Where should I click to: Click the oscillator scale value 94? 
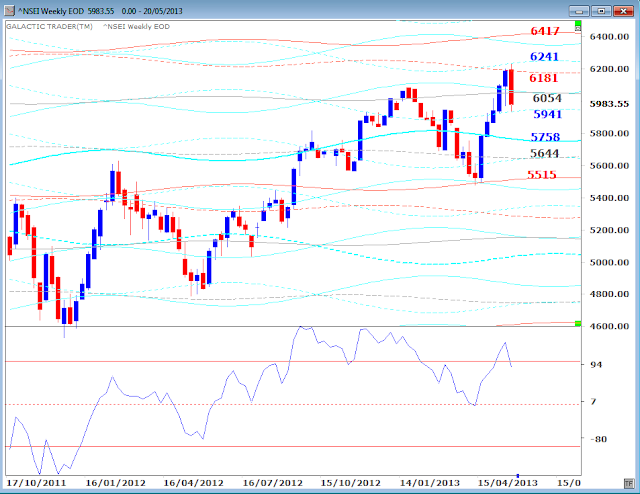[x=596, y=364]
